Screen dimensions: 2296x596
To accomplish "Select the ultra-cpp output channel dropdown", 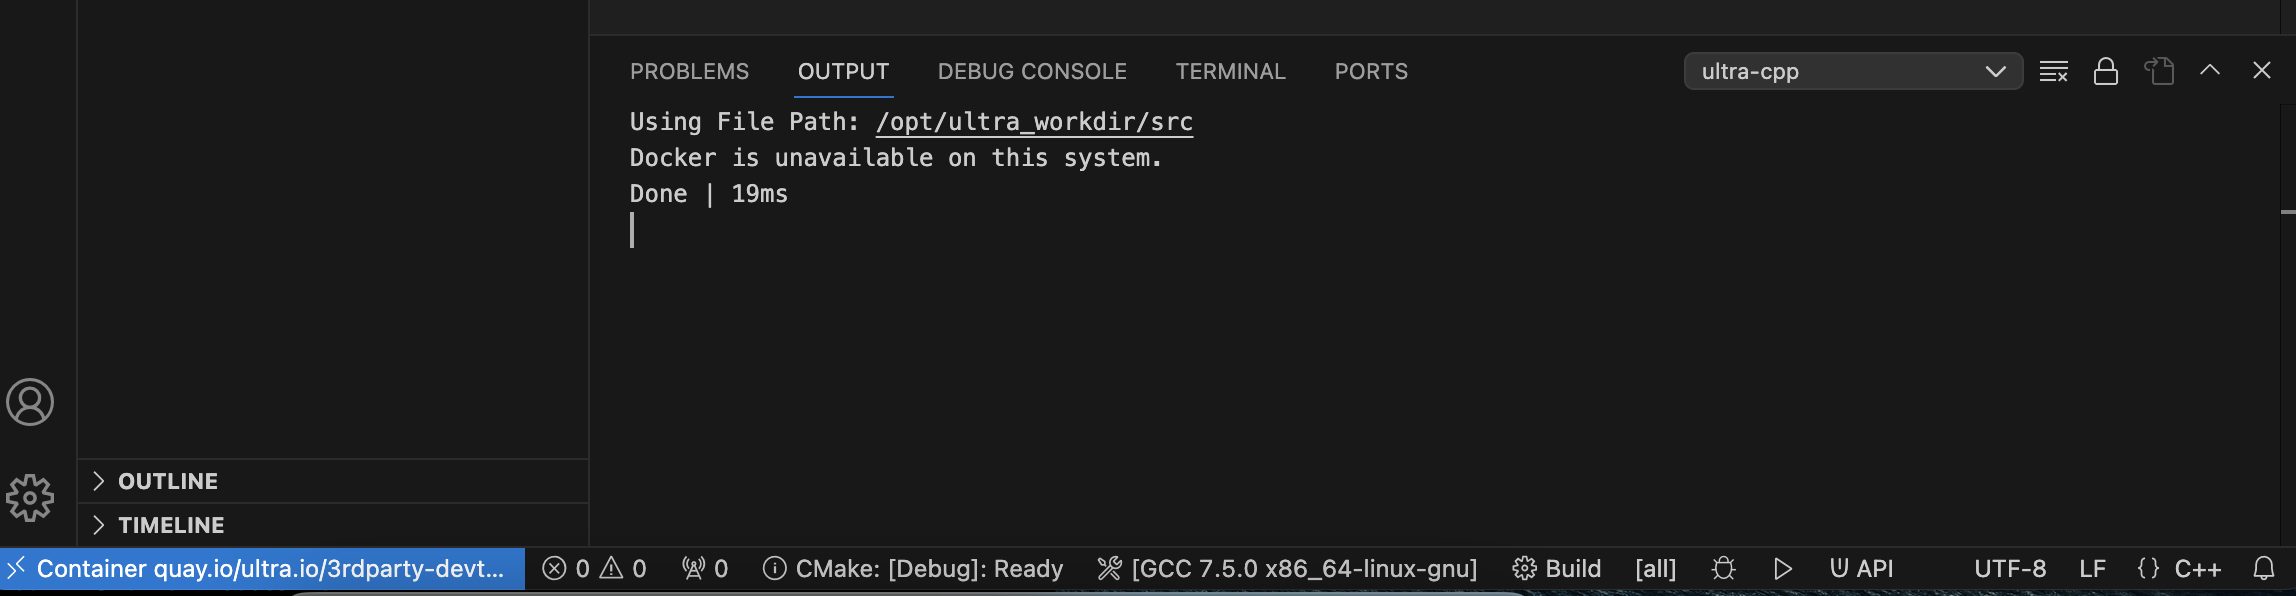I will pos(1853,71).
